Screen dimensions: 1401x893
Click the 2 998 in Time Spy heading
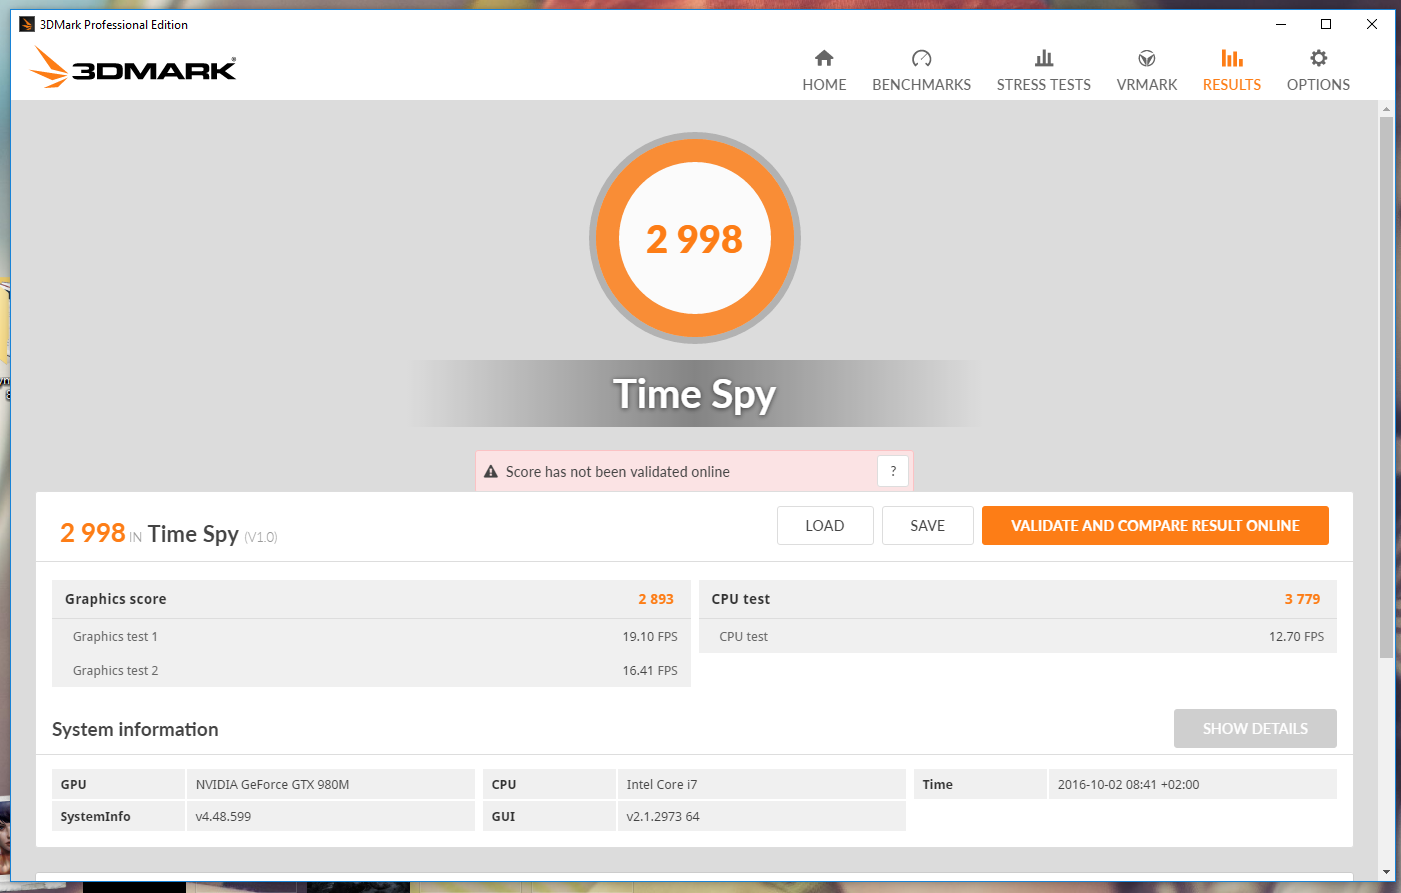click(168, 534)
